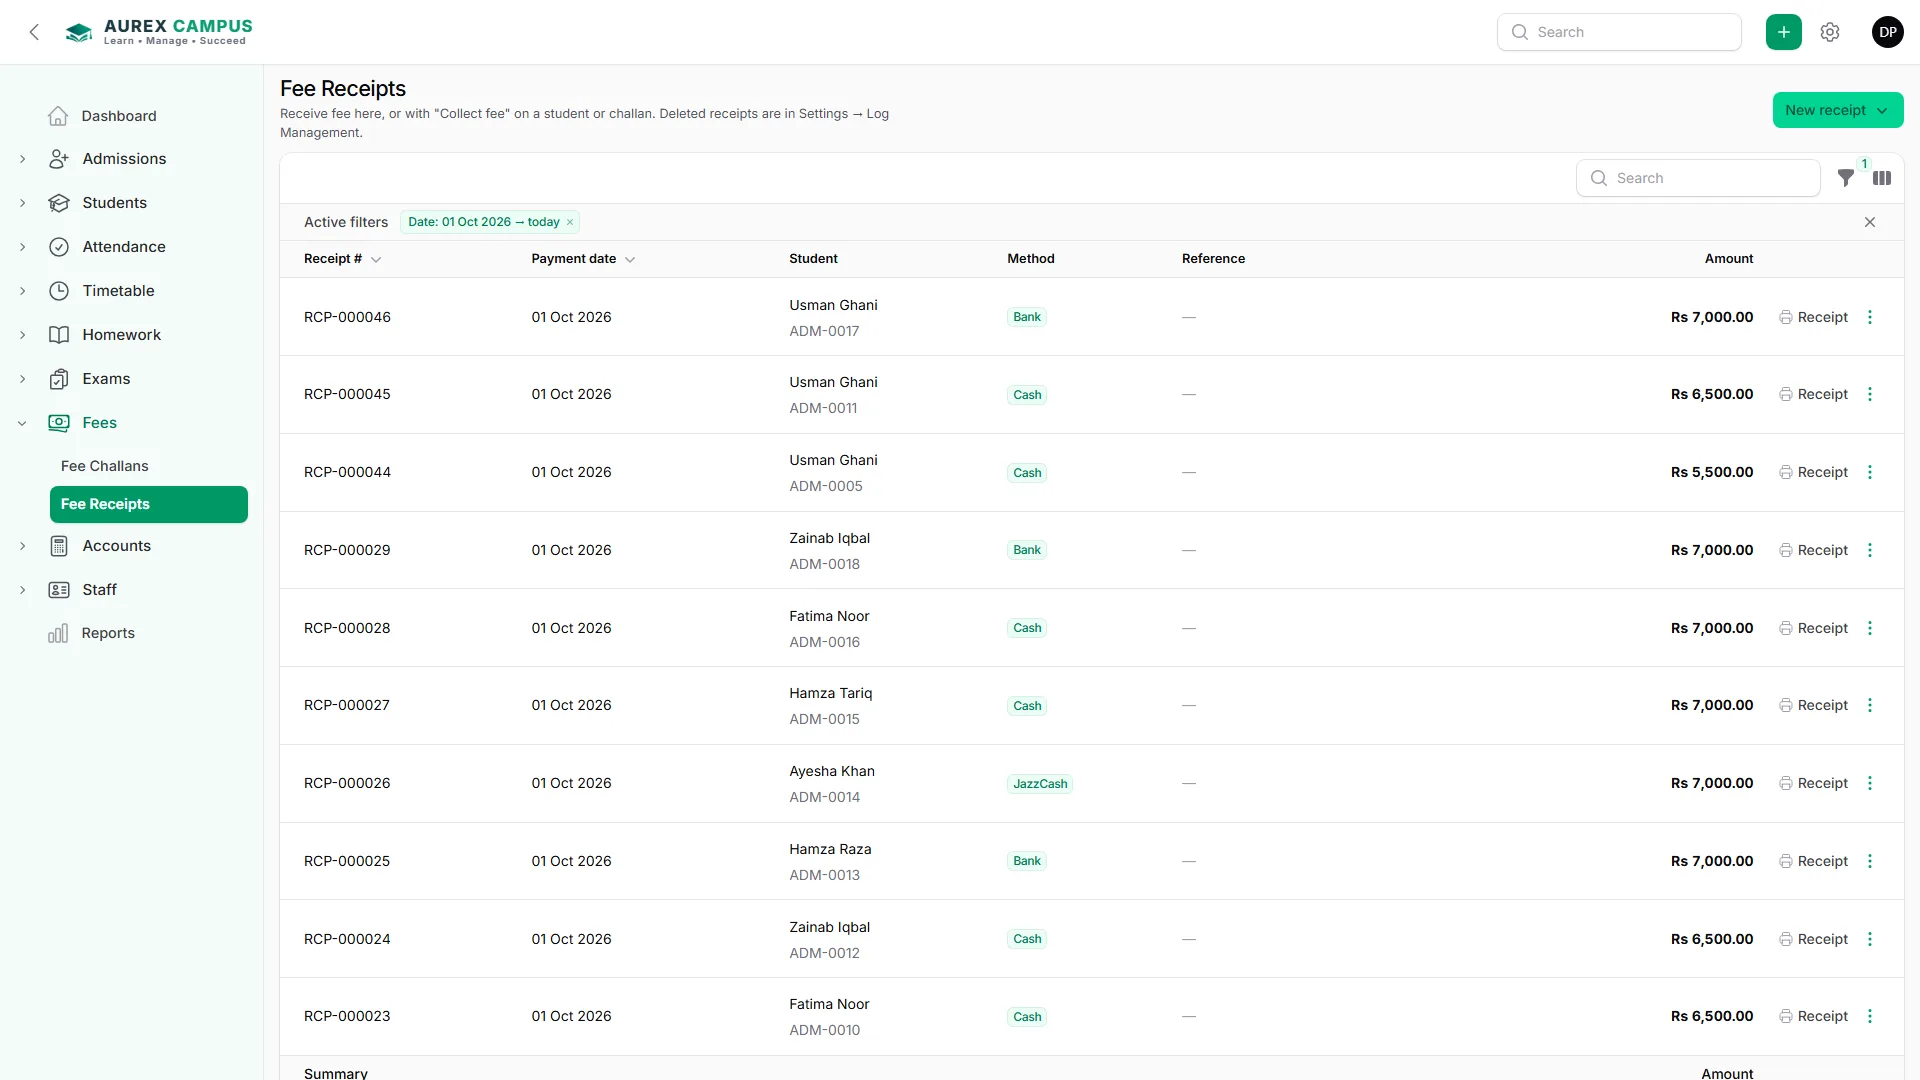Open Fee Challans page

click(104, 466)
